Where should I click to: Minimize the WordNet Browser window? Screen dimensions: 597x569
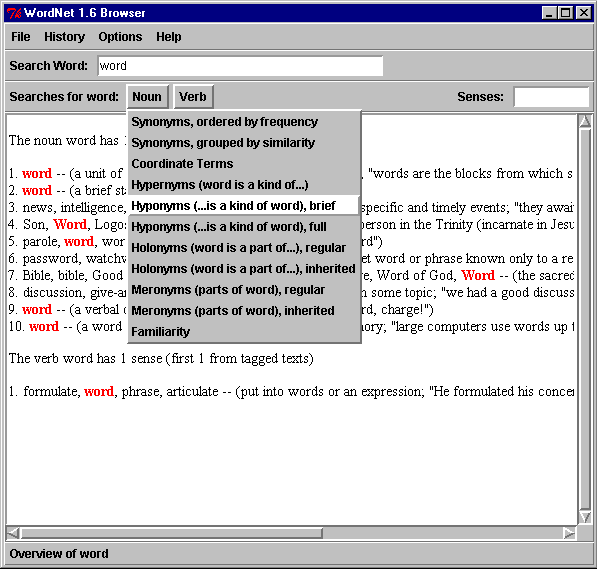coord(549,13)
